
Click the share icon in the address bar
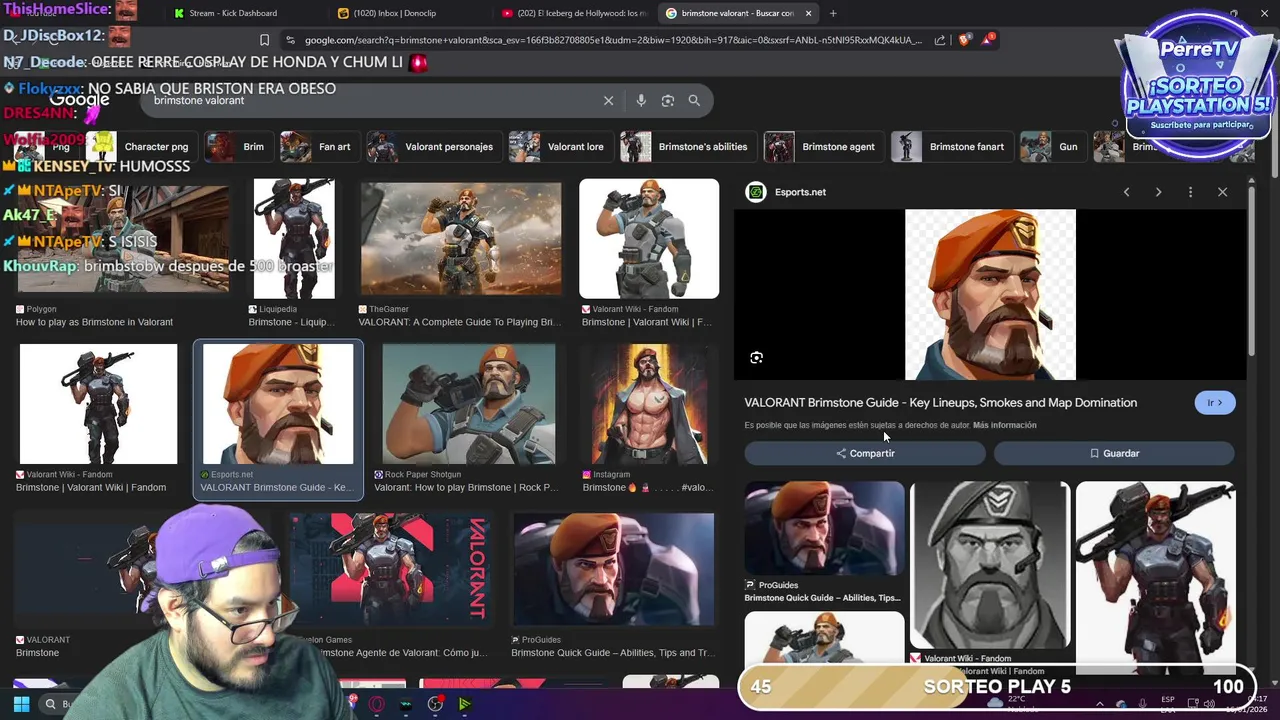coord(940,40)
